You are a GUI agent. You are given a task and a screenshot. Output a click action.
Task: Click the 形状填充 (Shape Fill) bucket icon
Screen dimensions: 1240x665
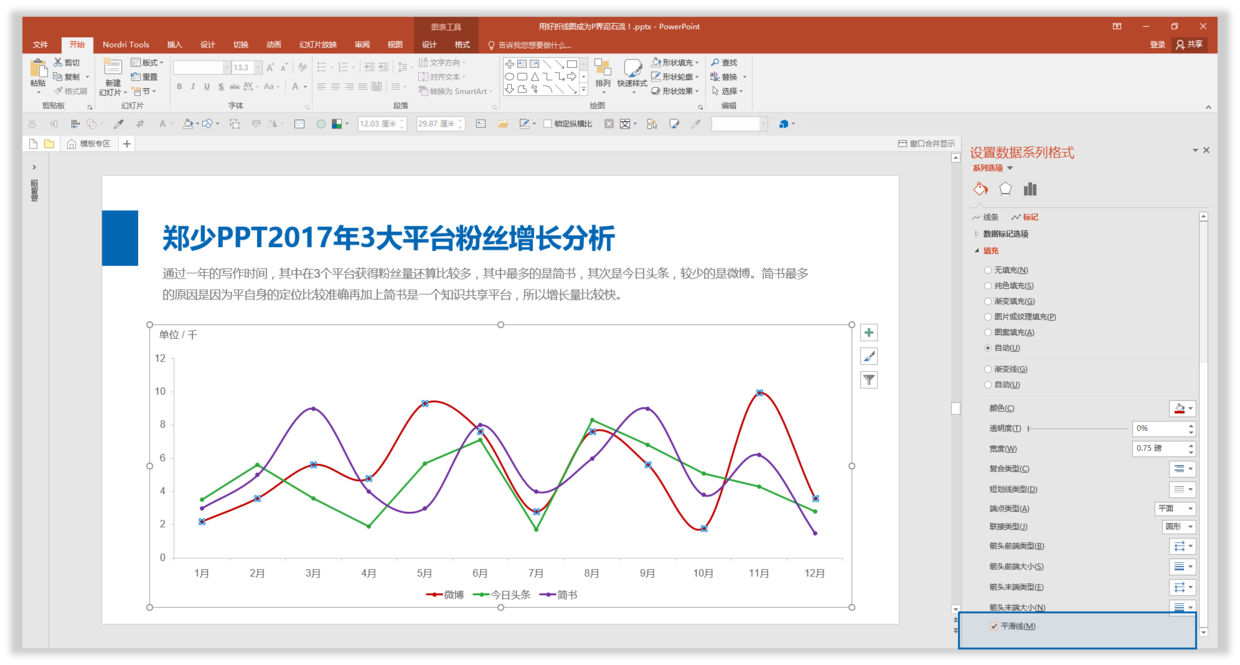[x=656, y=63]
